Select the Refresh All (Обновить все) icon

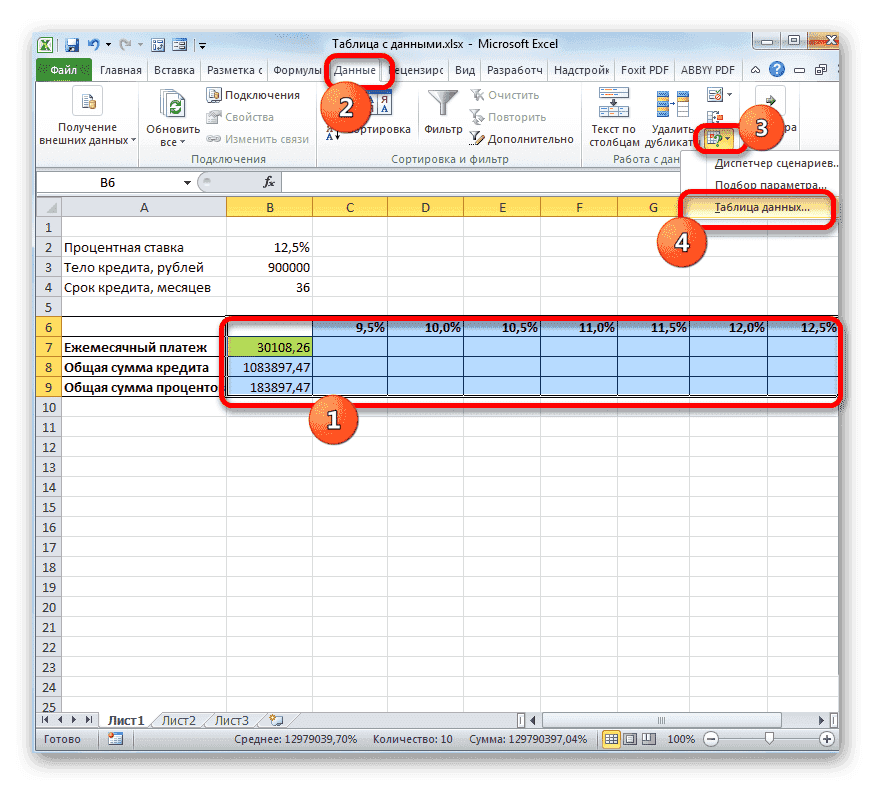(171, 105)
